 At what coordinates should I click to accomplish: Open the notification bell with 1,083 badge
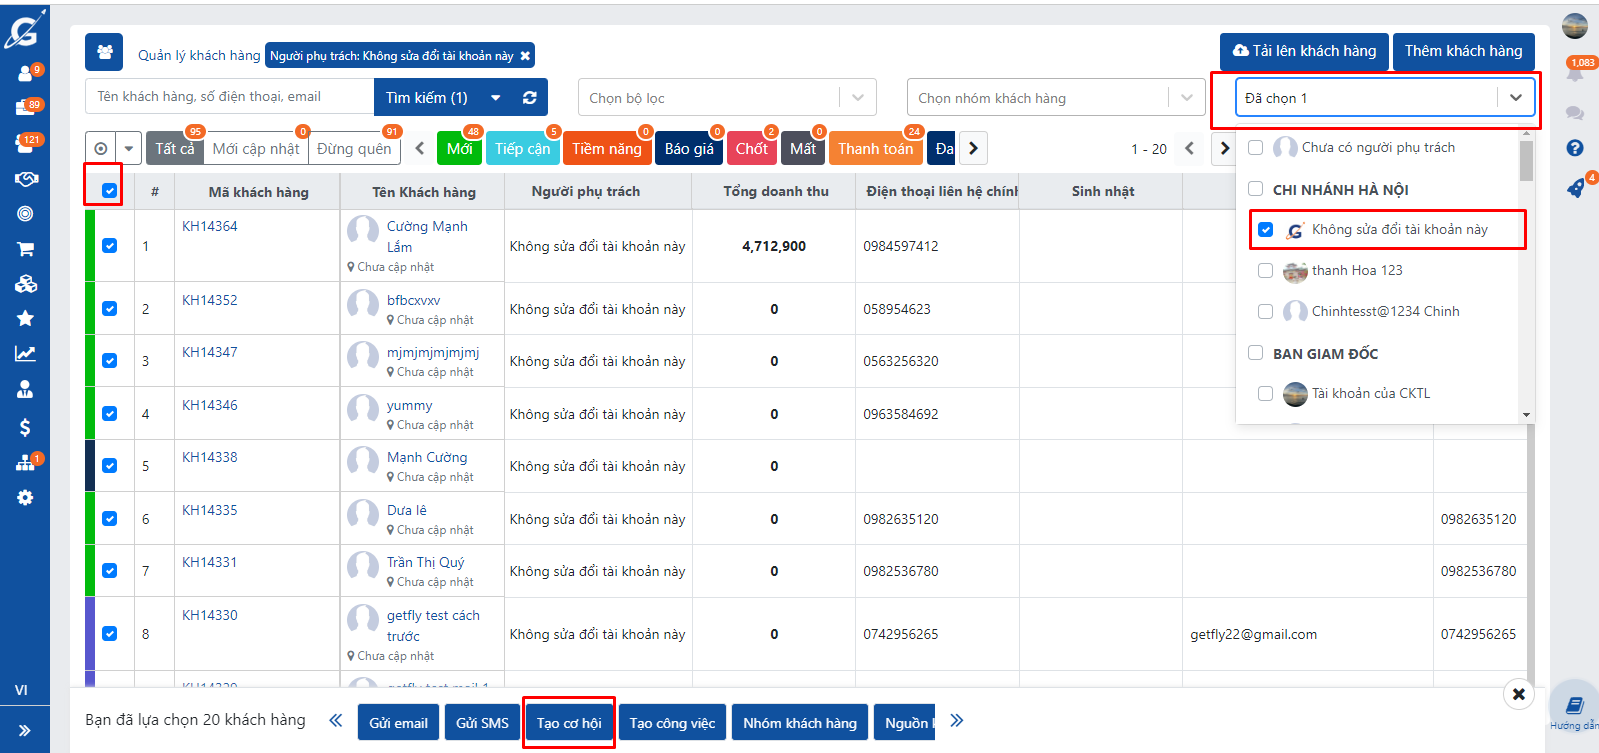tap(1575, 73)
